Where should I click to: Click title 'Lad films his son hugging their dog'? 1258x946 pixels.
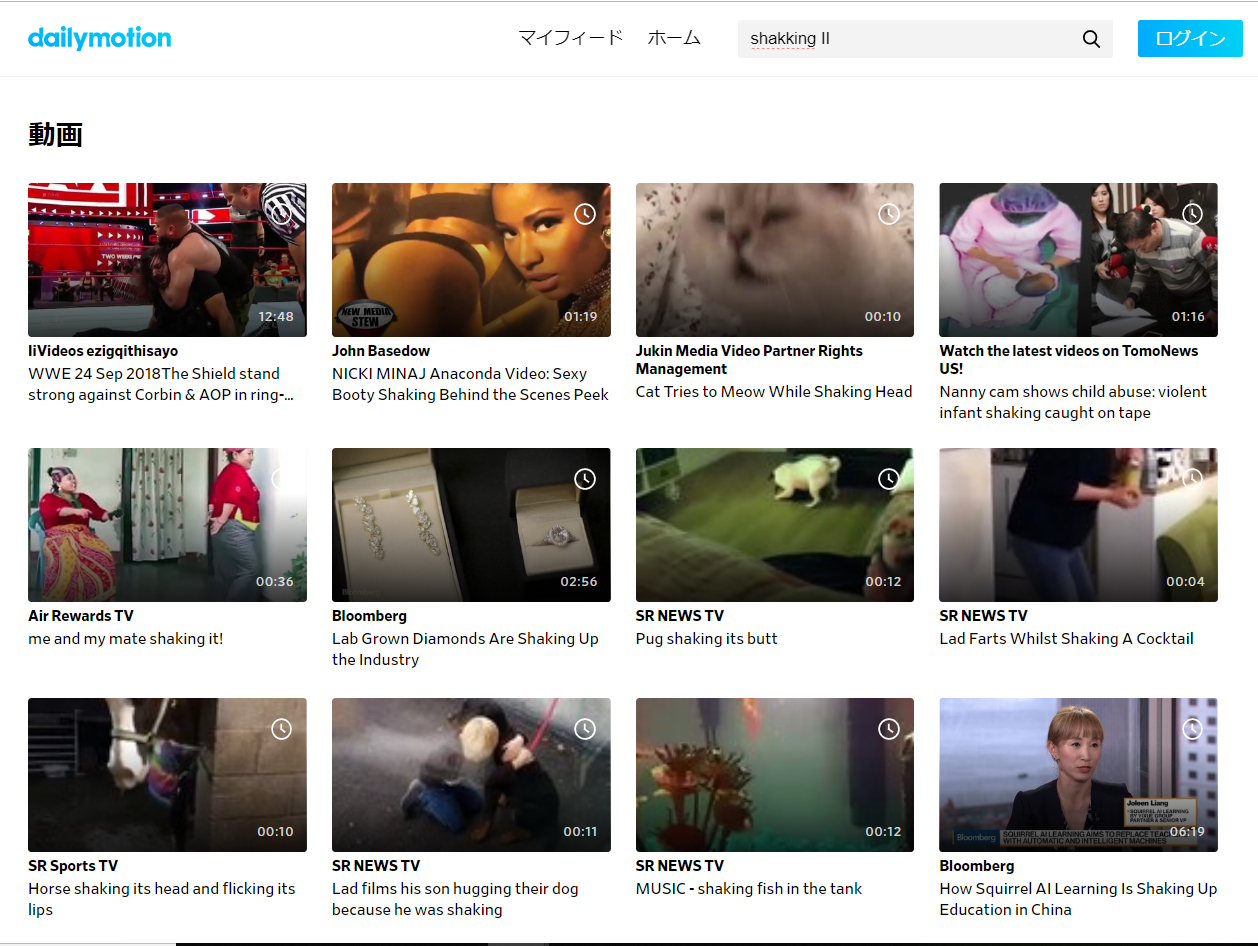[x=455, y=899]
